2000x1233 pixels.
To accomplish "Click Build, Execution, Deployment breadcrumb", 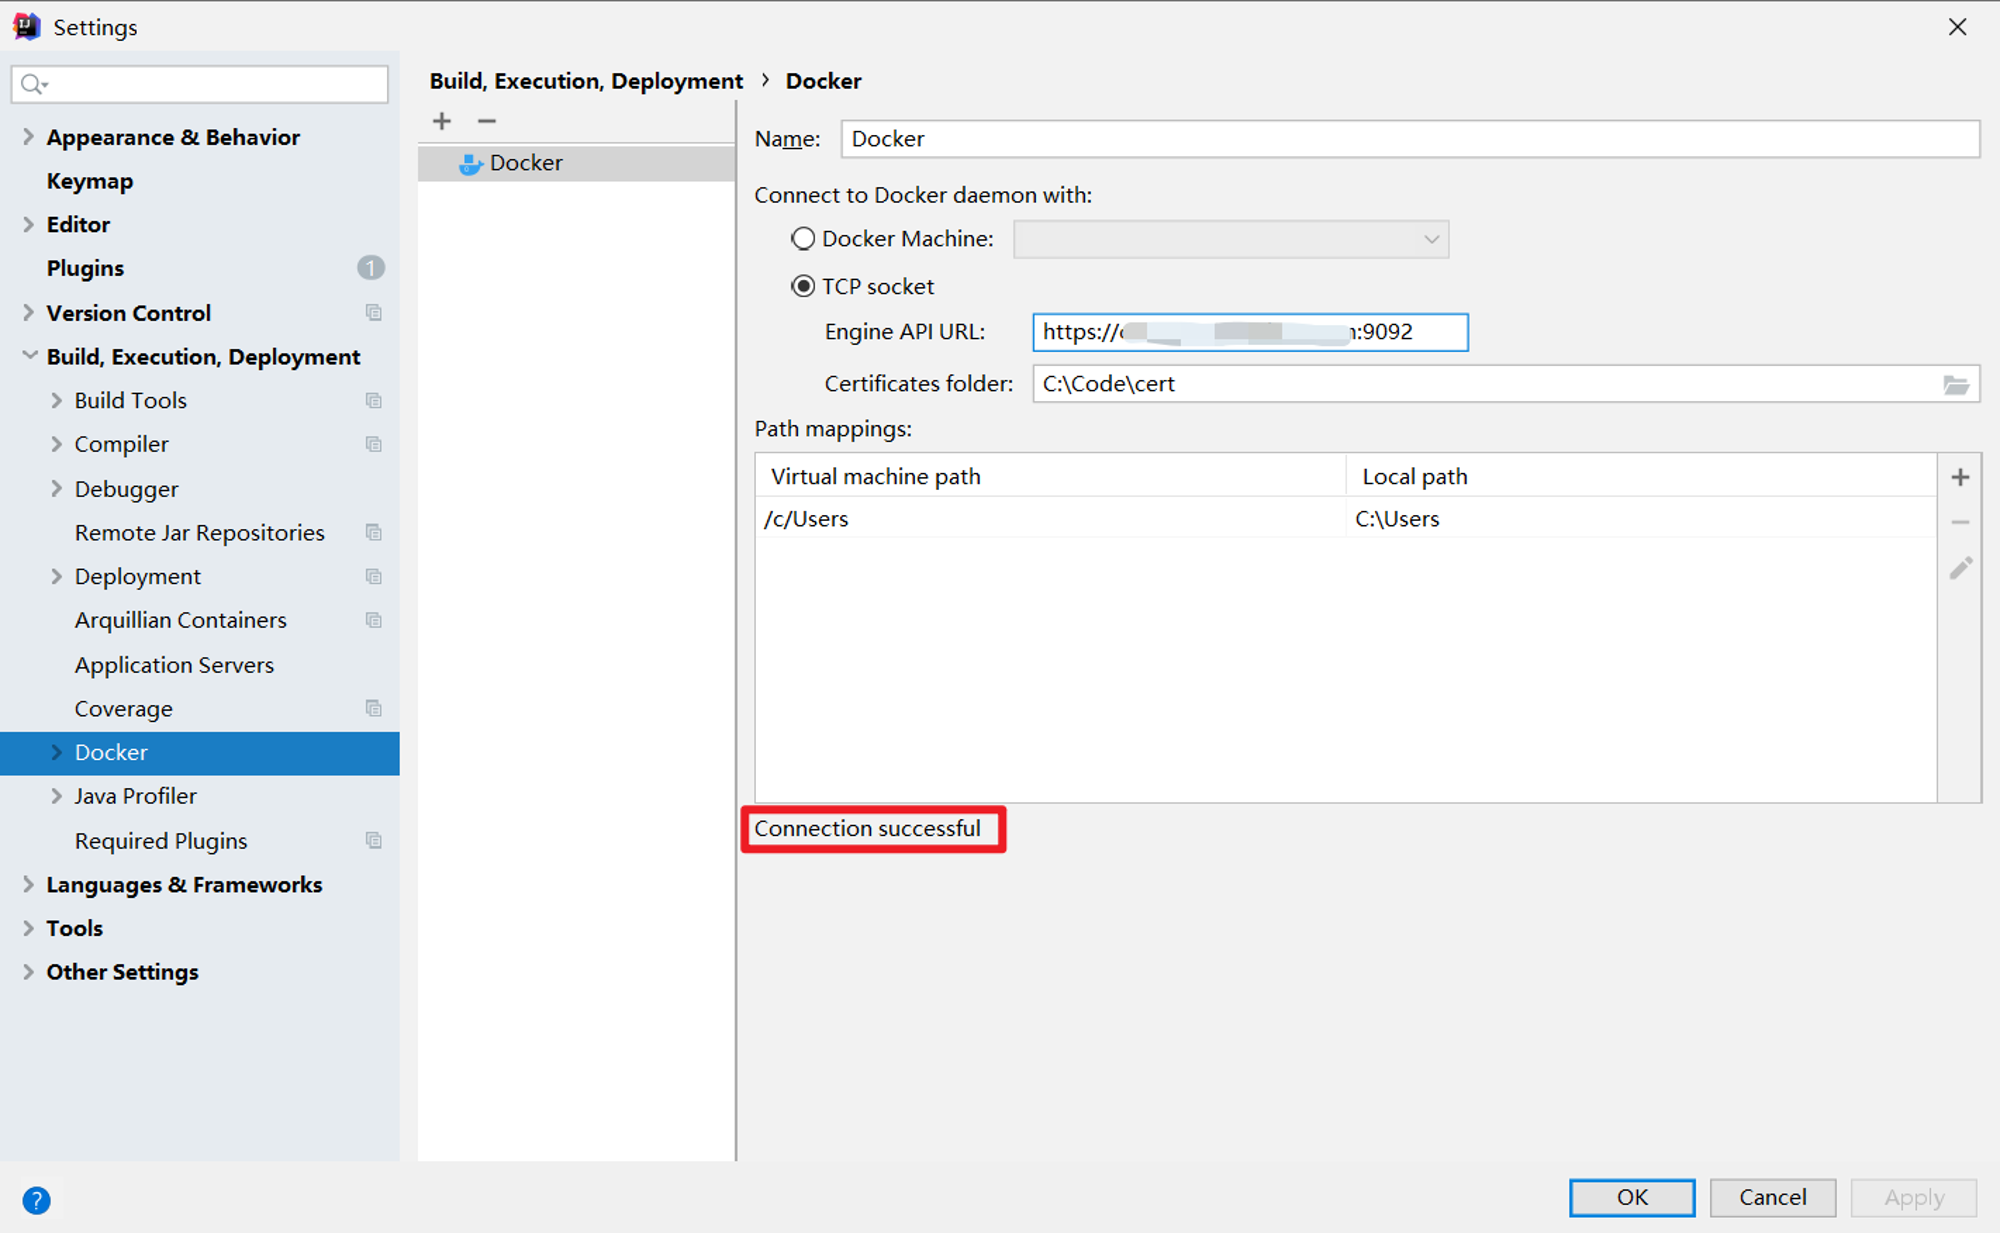I will pos(587,81).
